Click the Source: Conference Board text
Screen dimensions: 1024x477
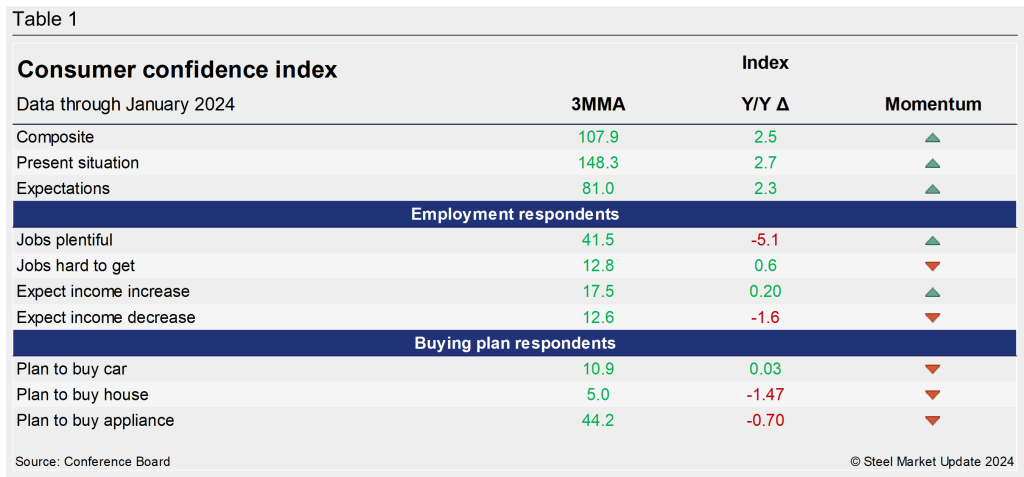click(93, 461)
